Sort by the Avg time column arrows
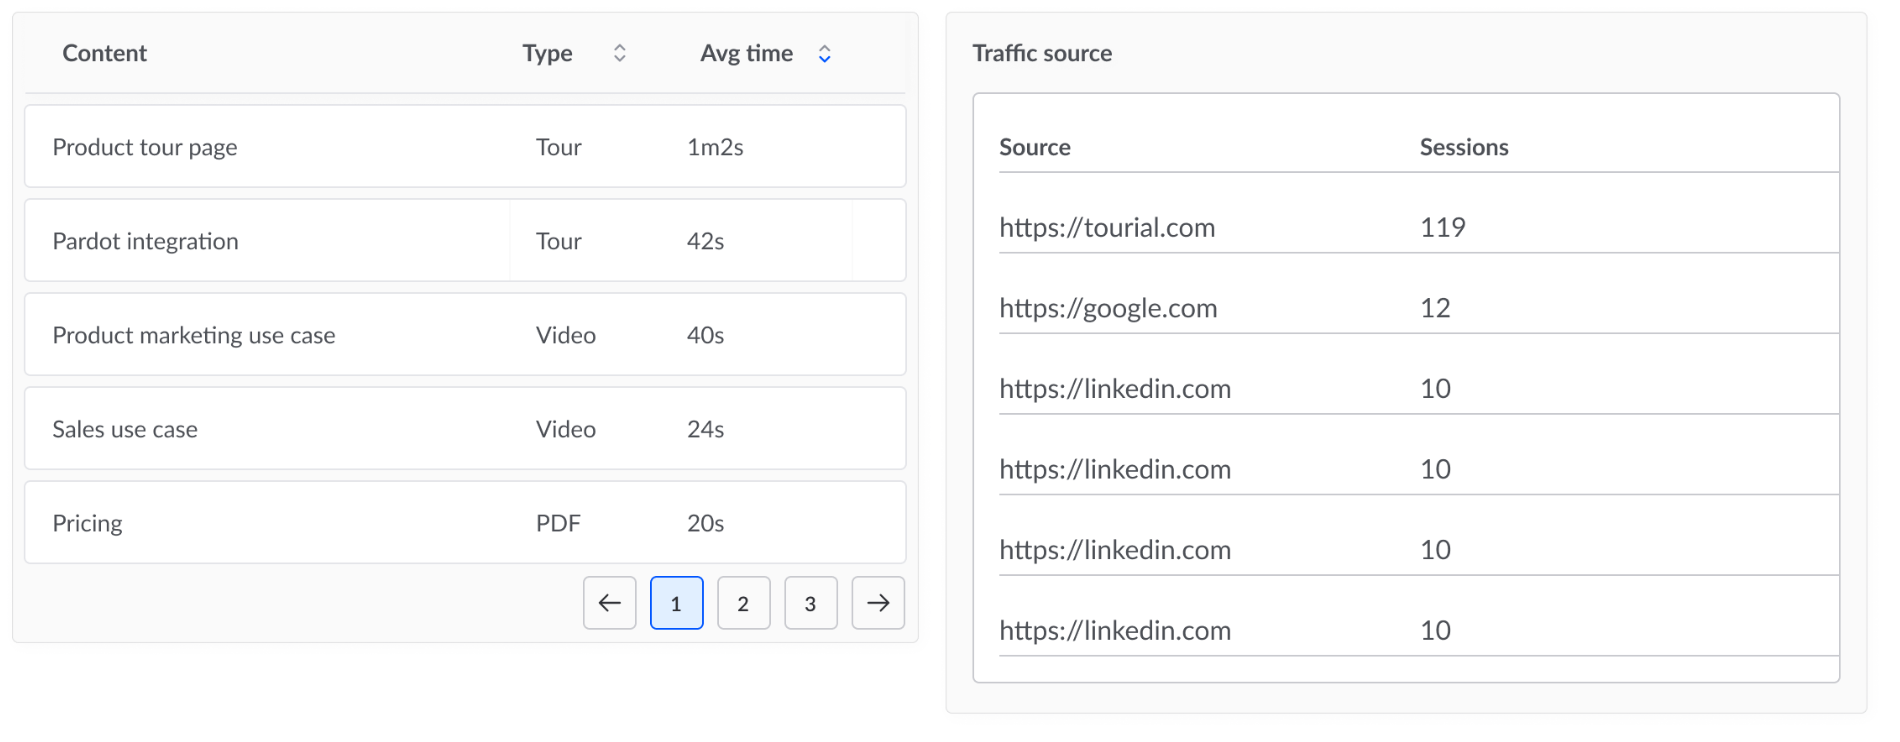This screenshot has width=1900, height=742. [824, 54]
